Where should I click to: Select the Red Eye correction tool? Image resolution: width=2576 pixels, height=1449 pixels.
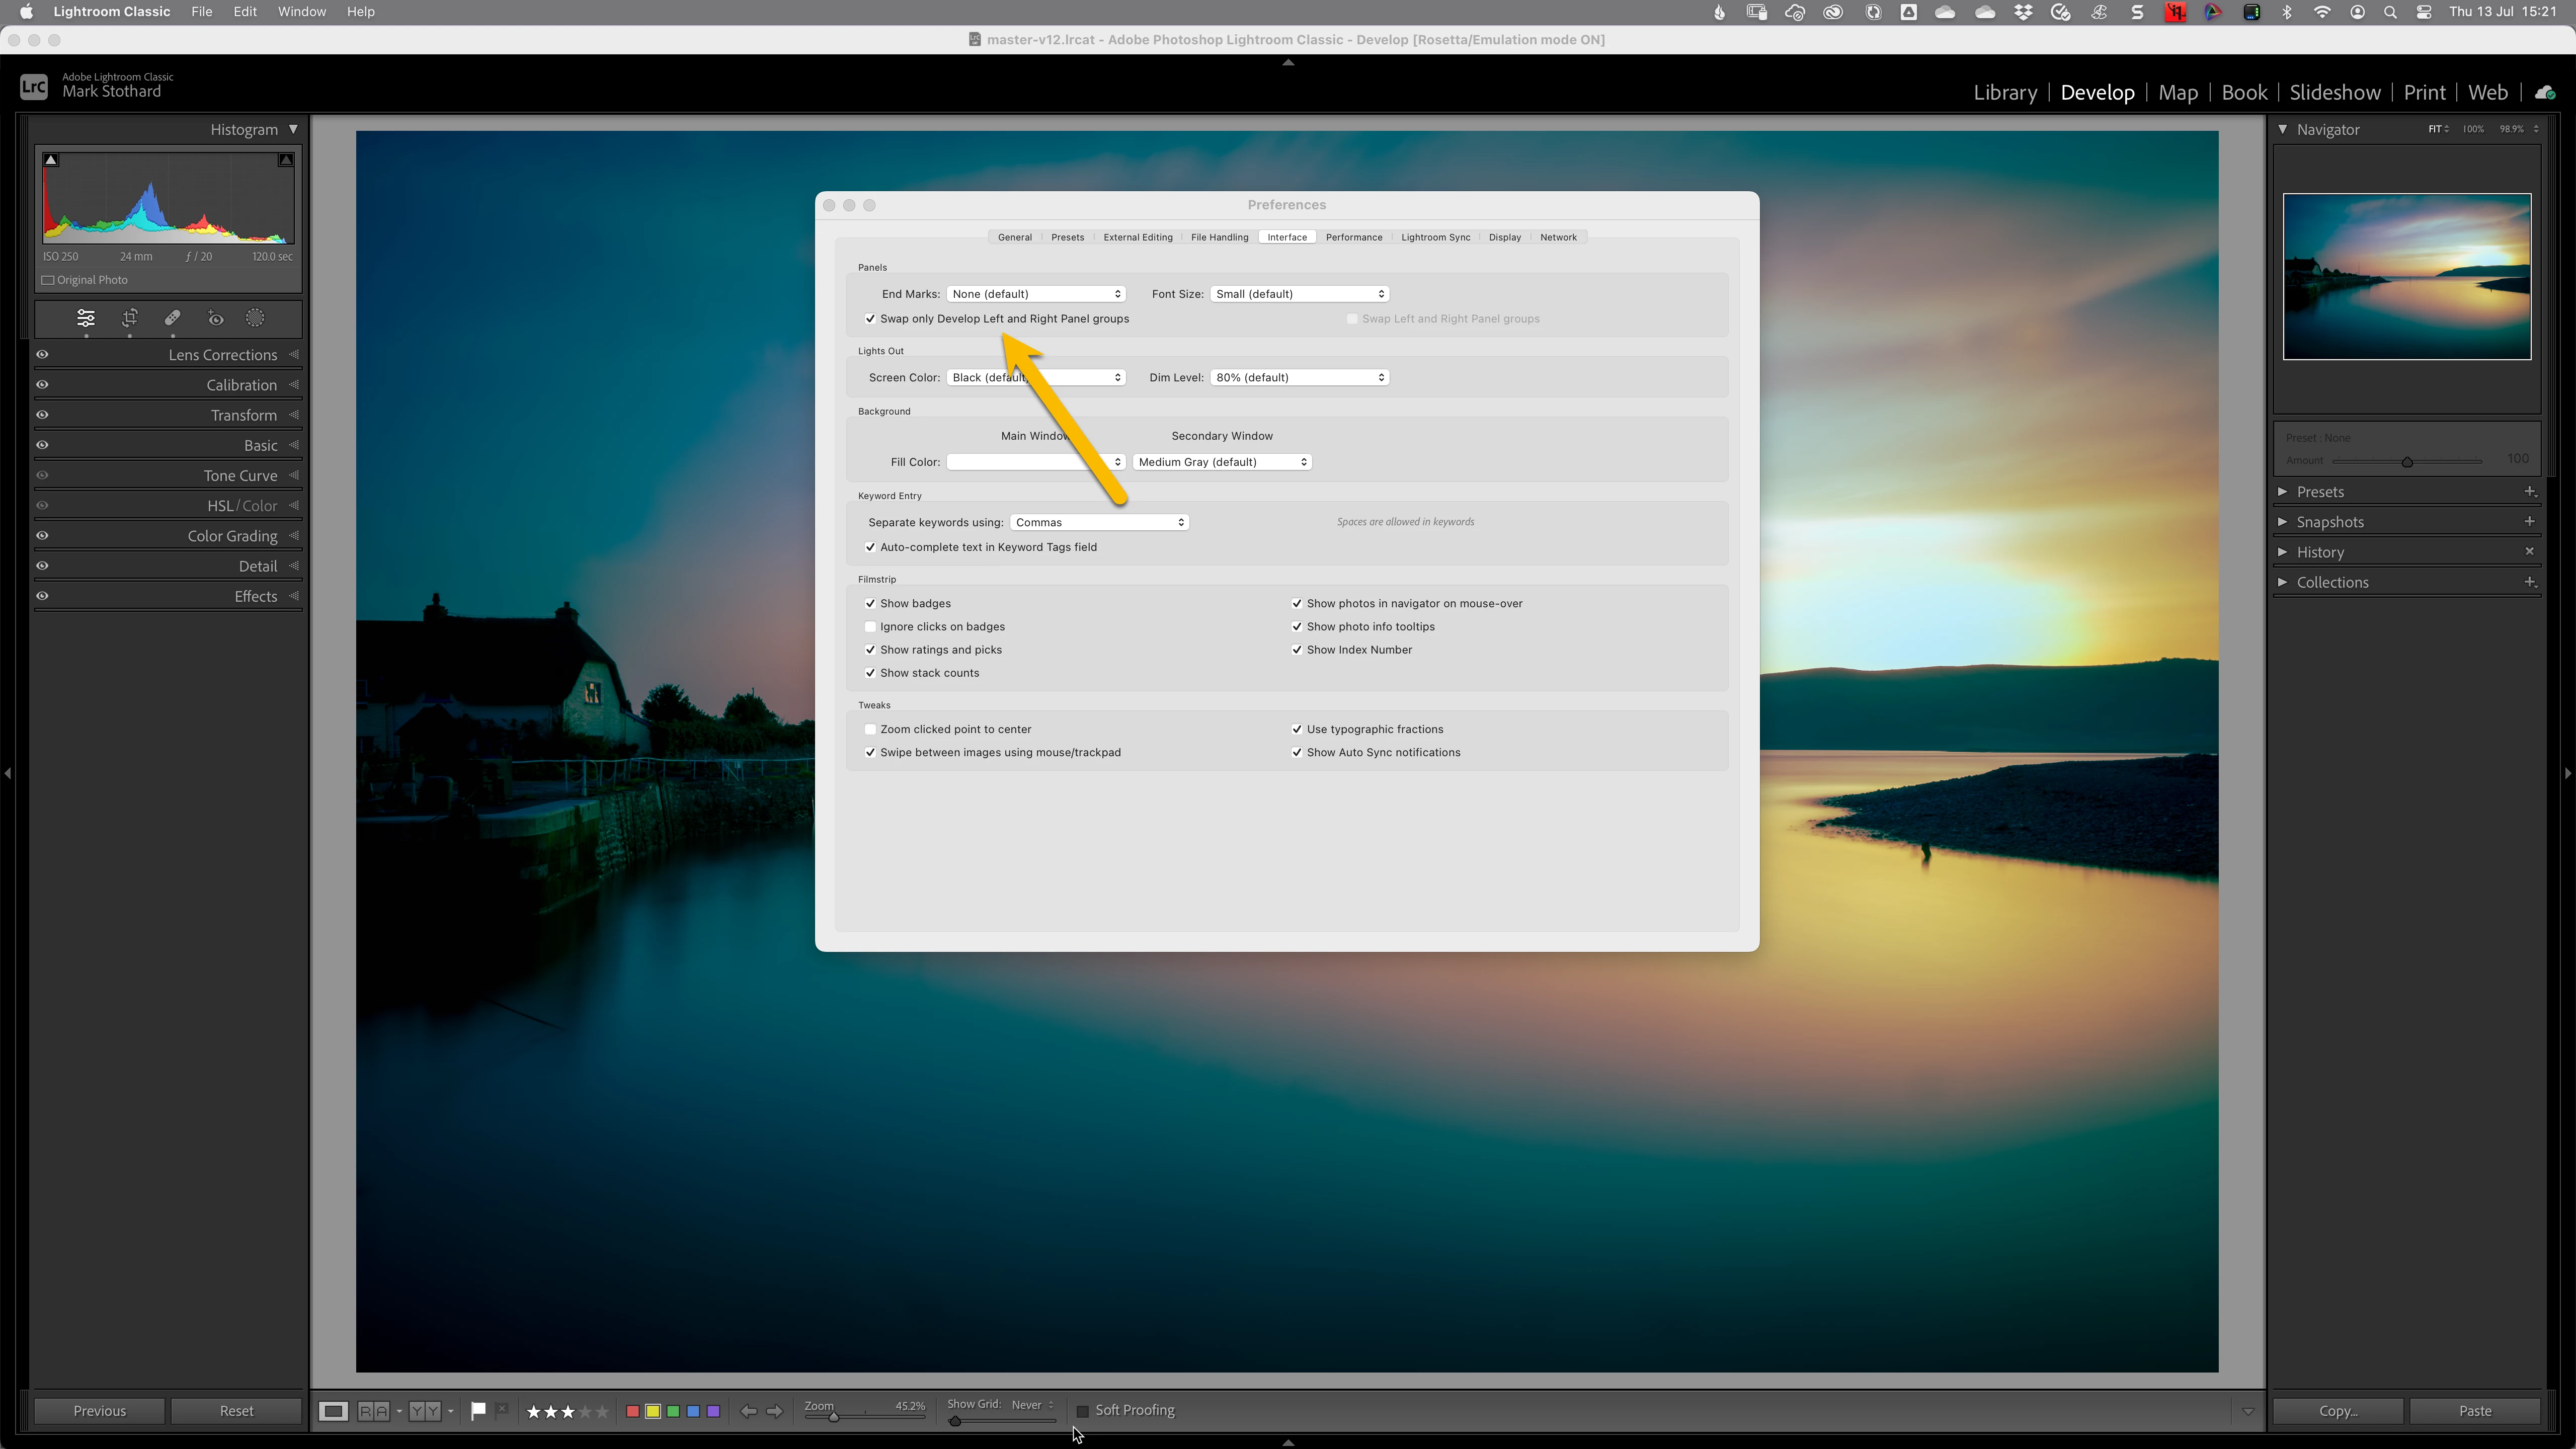[216, 318]
